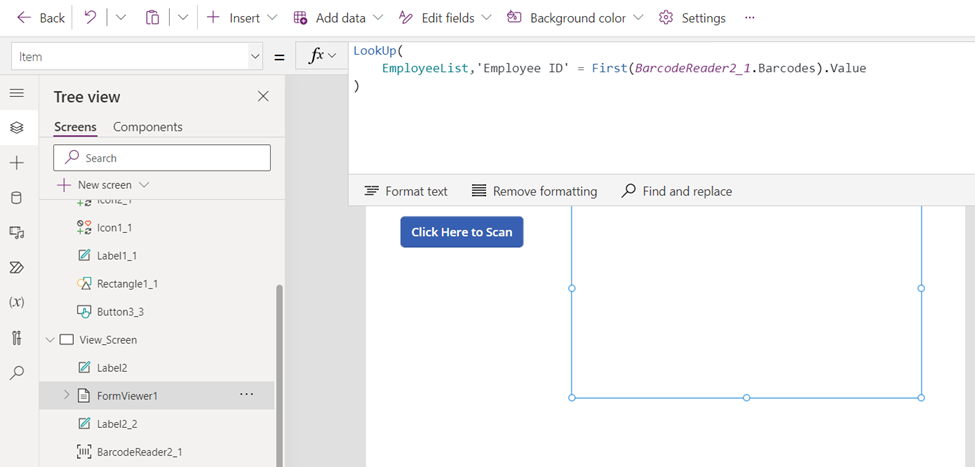The width and height of the screenshot is (975, 467).
Task: Open the Advanced tools icon
Action: point(17,338)
